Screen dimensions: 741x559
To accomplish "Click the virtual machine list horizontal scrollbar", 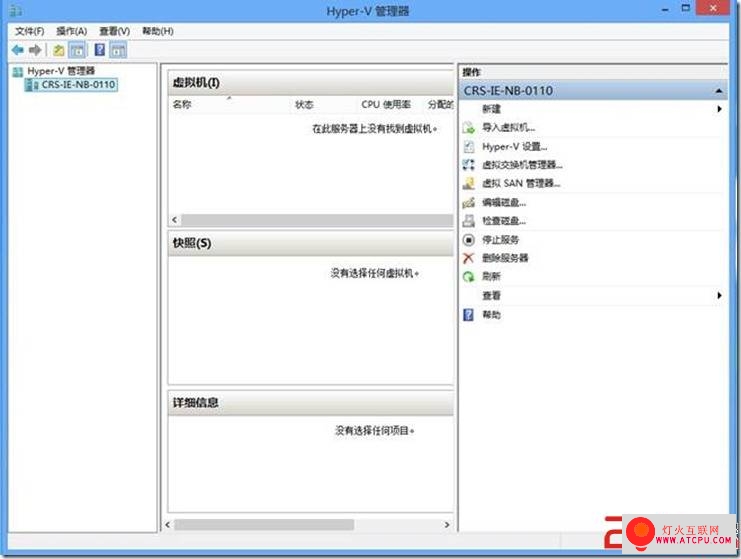I will [x=317, y=220].
